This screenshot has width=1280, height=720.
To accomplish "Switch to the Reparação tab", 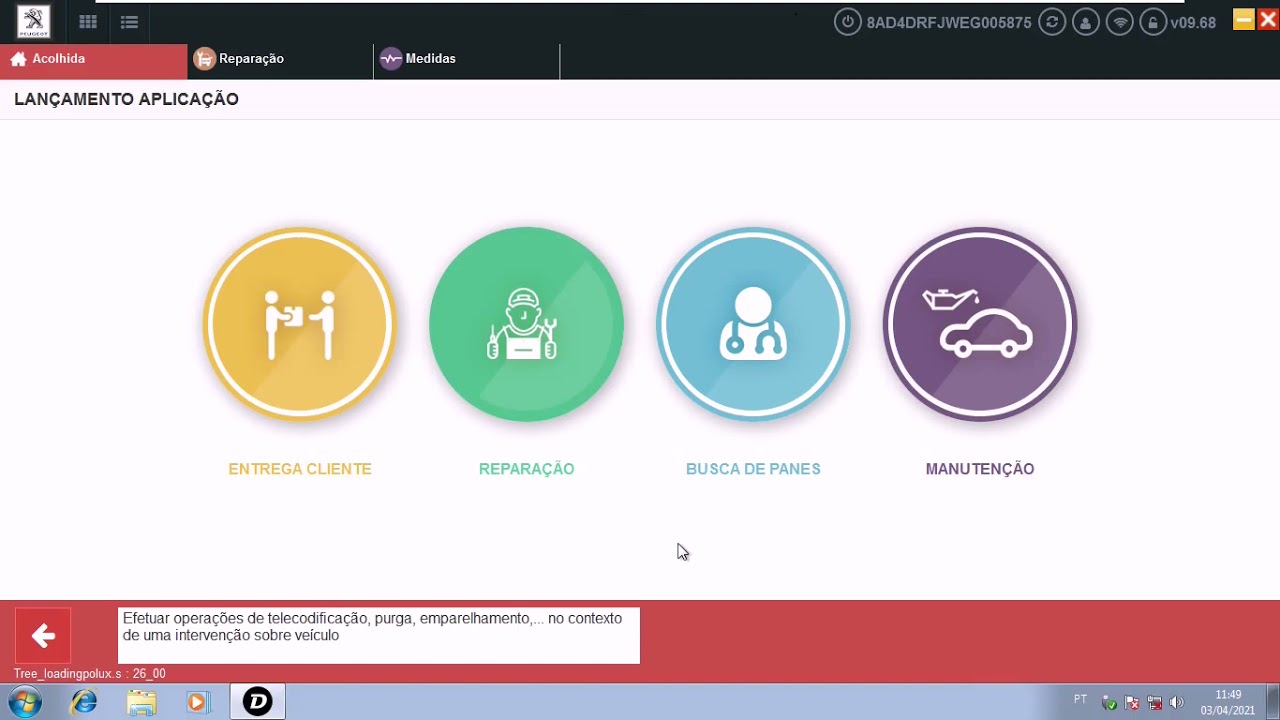I will 280,59.
